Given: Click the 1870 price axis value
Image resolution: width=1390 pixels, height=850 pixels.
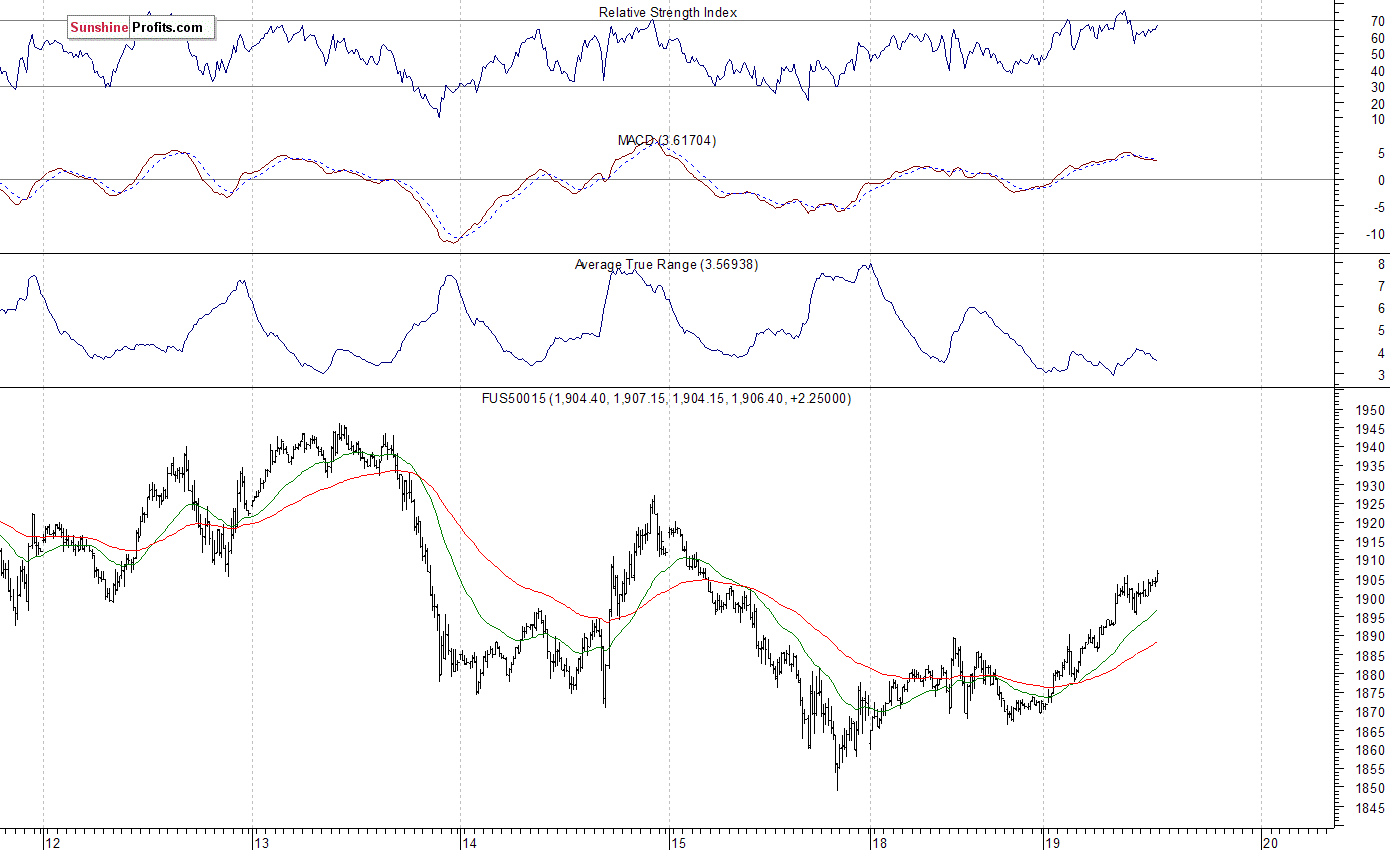Looking at the screenshot, I should pyautogui.click(x=1370, y=713).
